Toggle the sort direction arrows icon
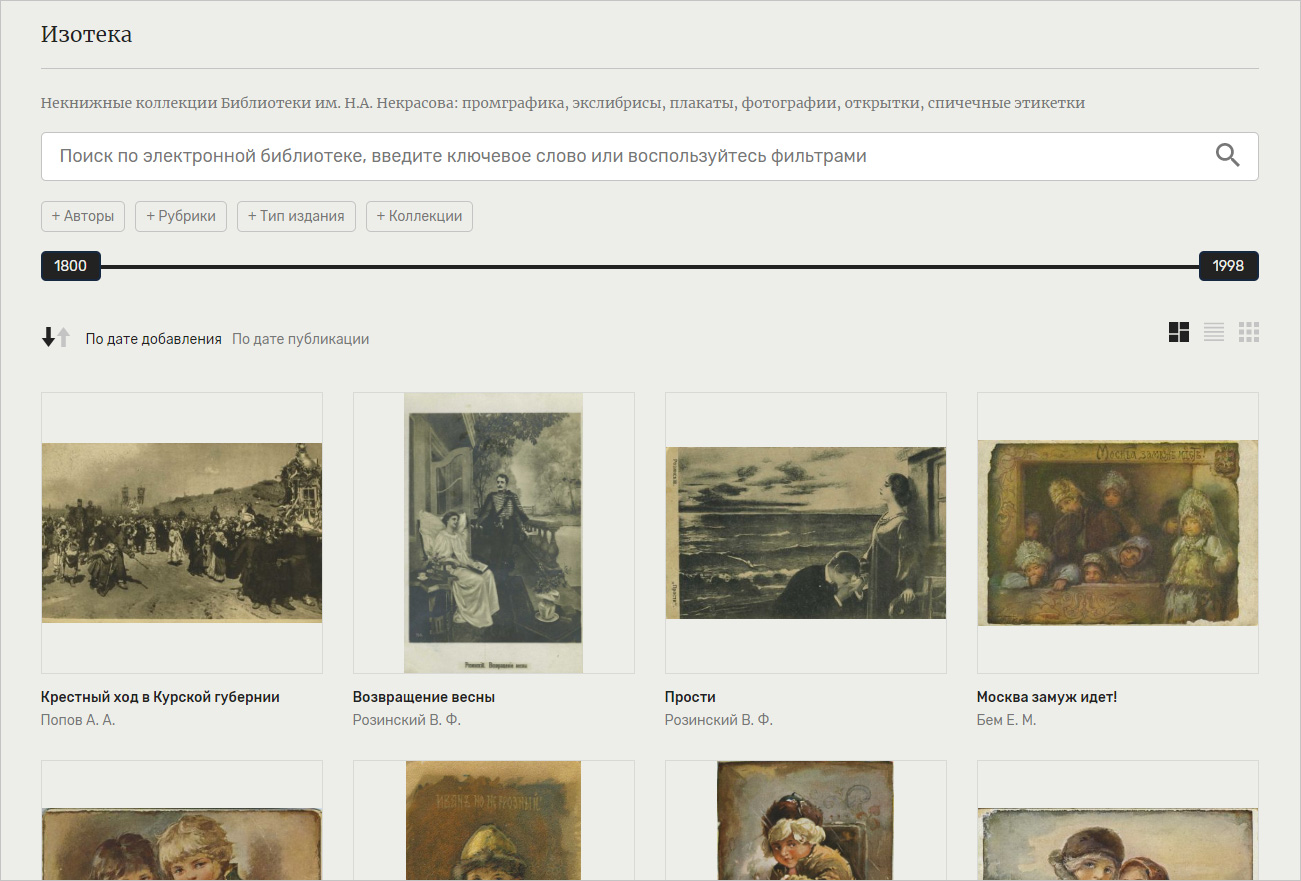 (56, 338)
